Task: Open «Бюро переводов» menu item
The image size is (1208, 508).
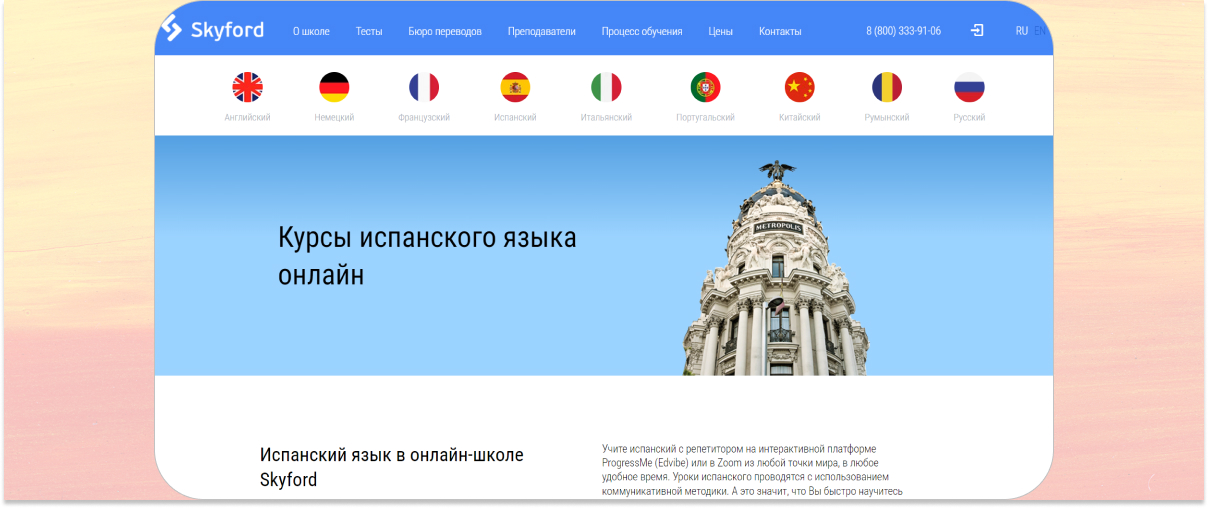Action: (445, 31)
